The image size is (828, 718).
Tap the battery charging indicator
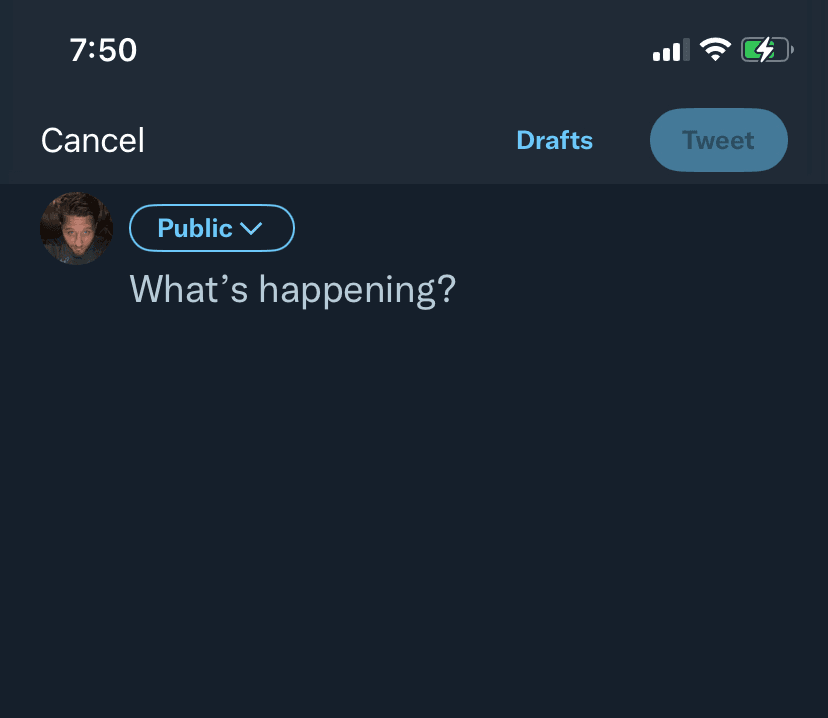pos(767,49)
